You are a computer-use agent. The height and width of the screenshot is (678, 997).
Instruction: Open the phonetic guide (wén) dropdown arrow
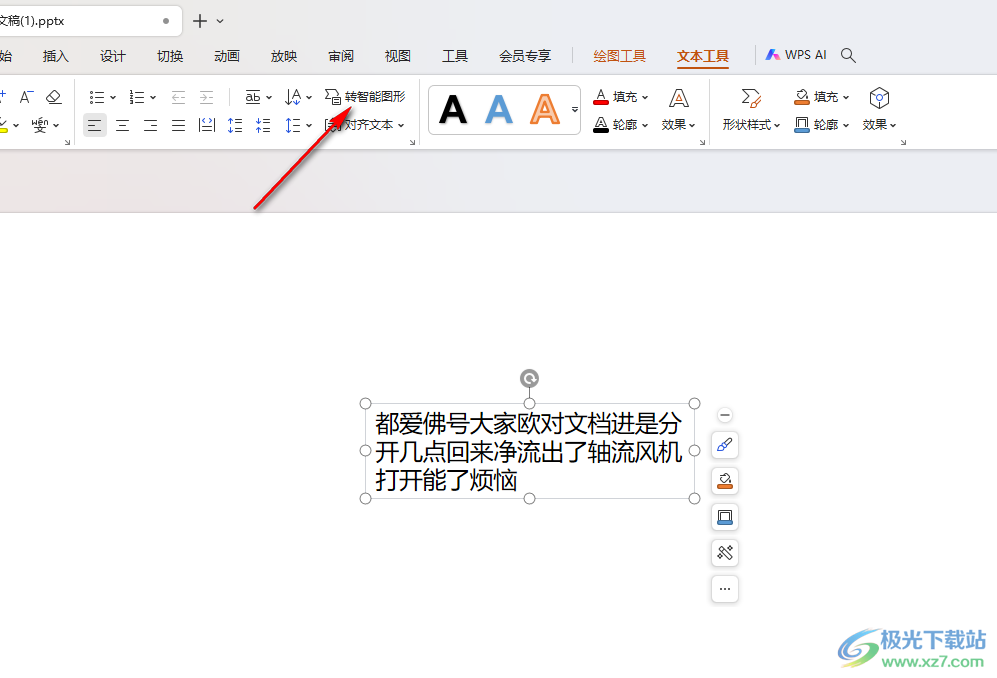coord(56,125)
